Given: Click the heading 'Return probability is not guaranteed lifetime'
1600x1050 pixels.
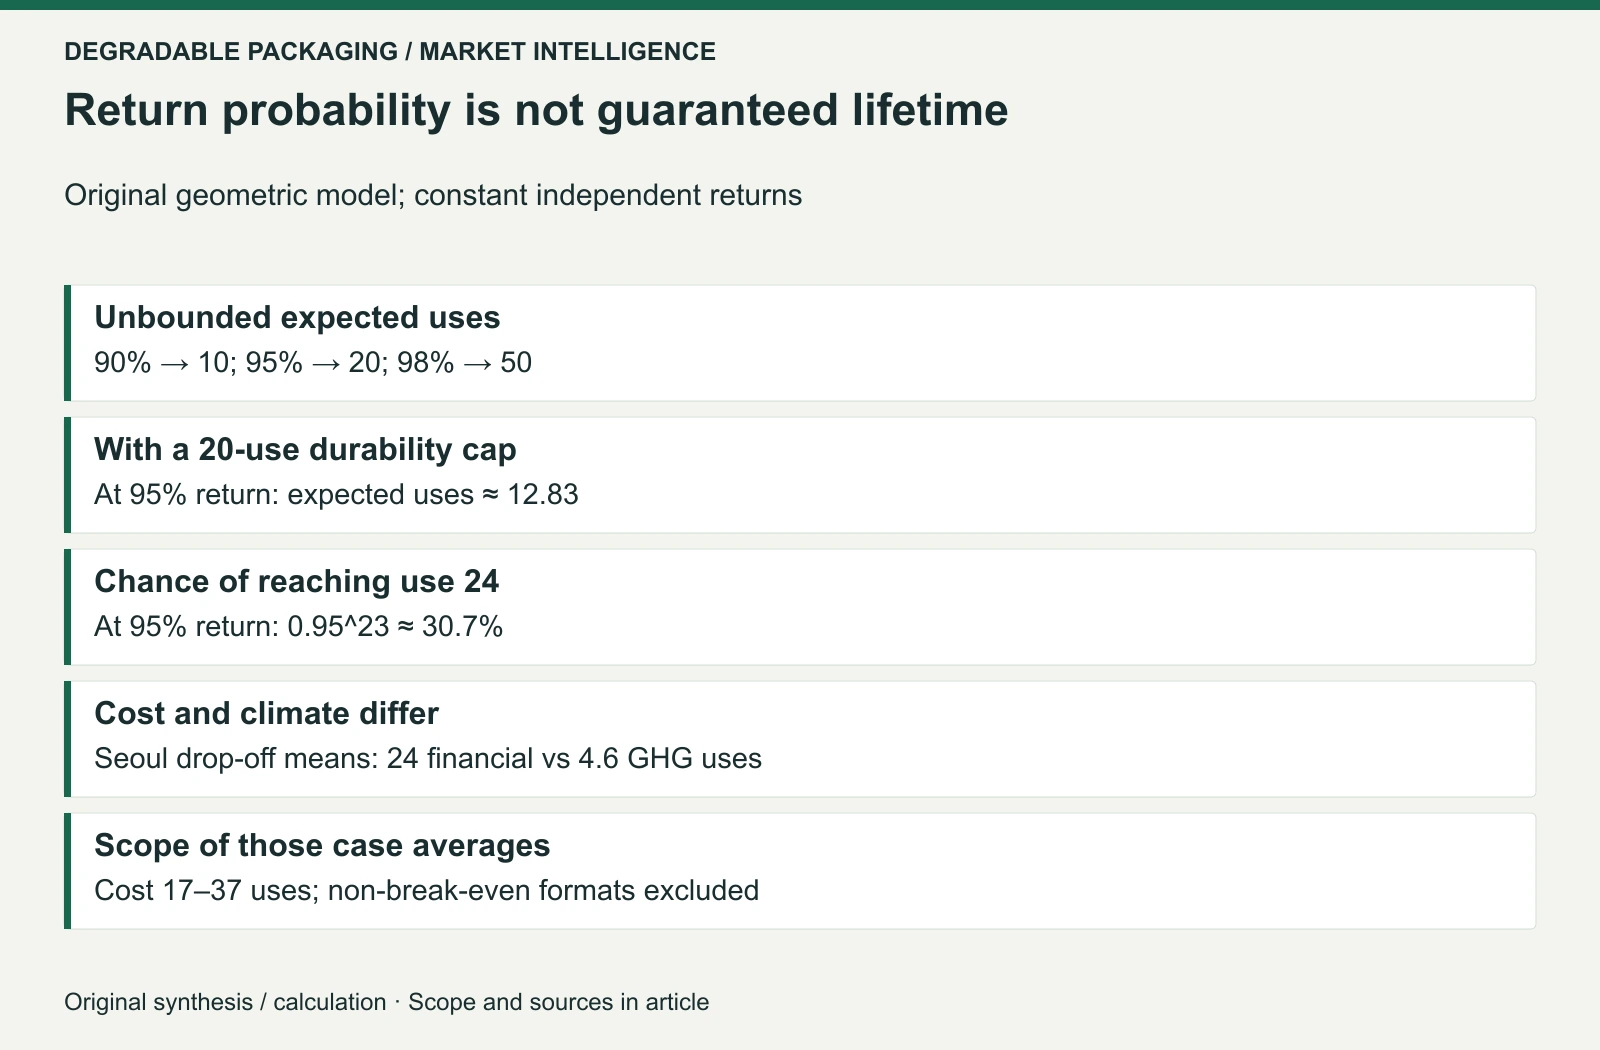Looking at the screenshot, I should click(x=536, y=110).
